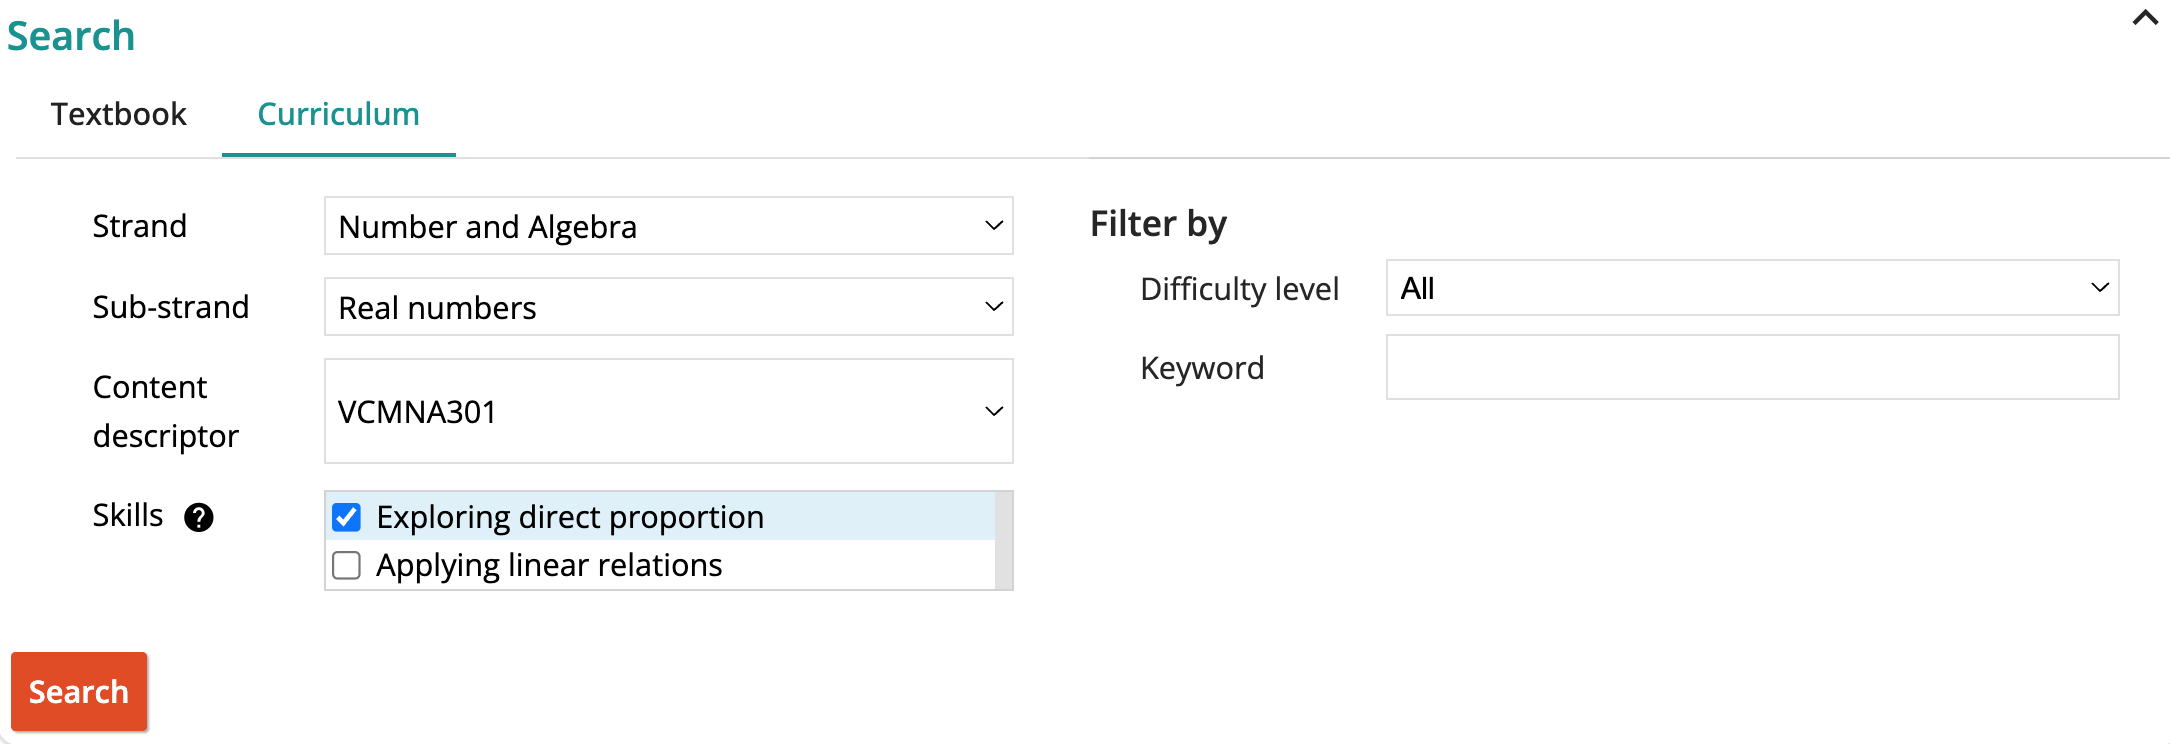2170x744 pixels.
Task: Click the Strand dropdown arrow chevron
Action: (993, 226)
